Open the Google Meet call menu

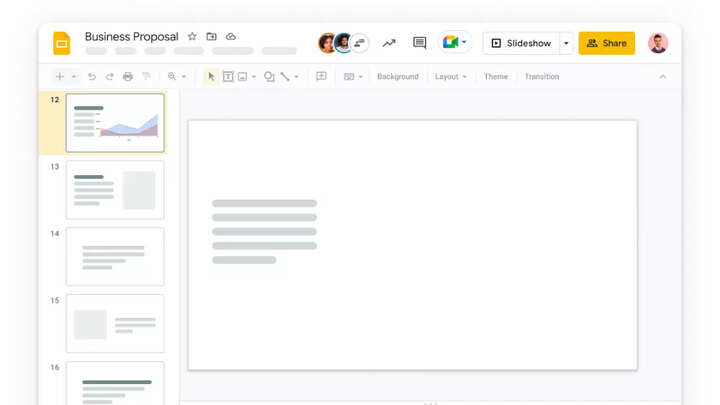pyautogui.click(x=455, y=43)
